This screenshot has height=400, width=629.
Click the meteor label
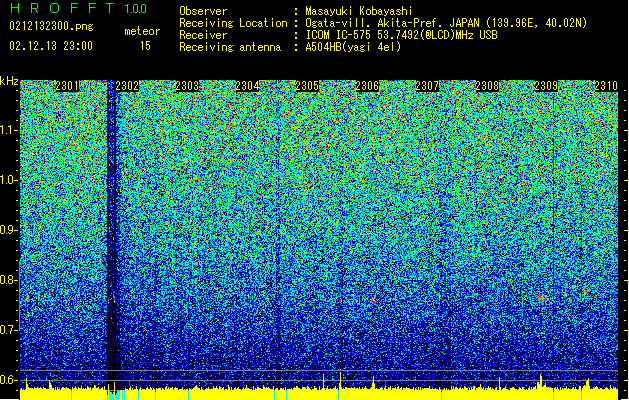tap(142, 31)
